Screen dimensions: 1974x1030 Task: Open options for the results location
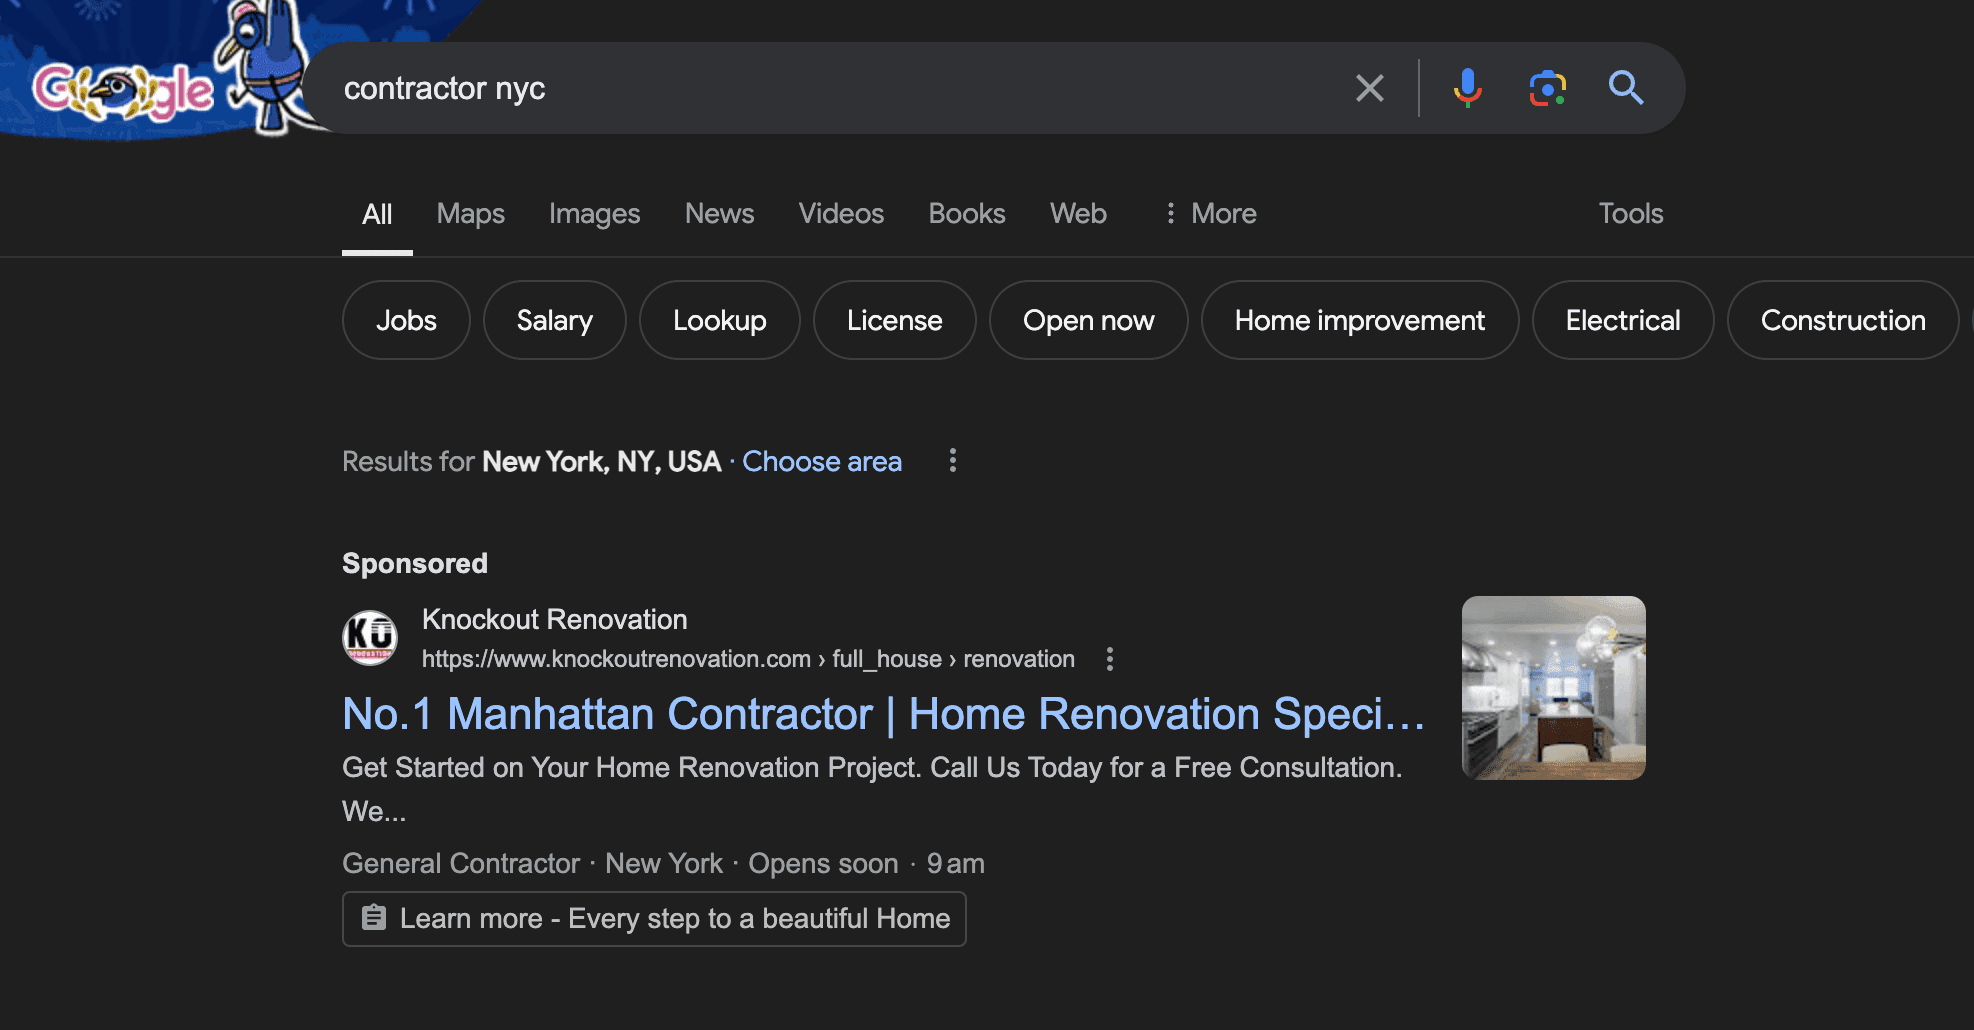click(952, 461)
